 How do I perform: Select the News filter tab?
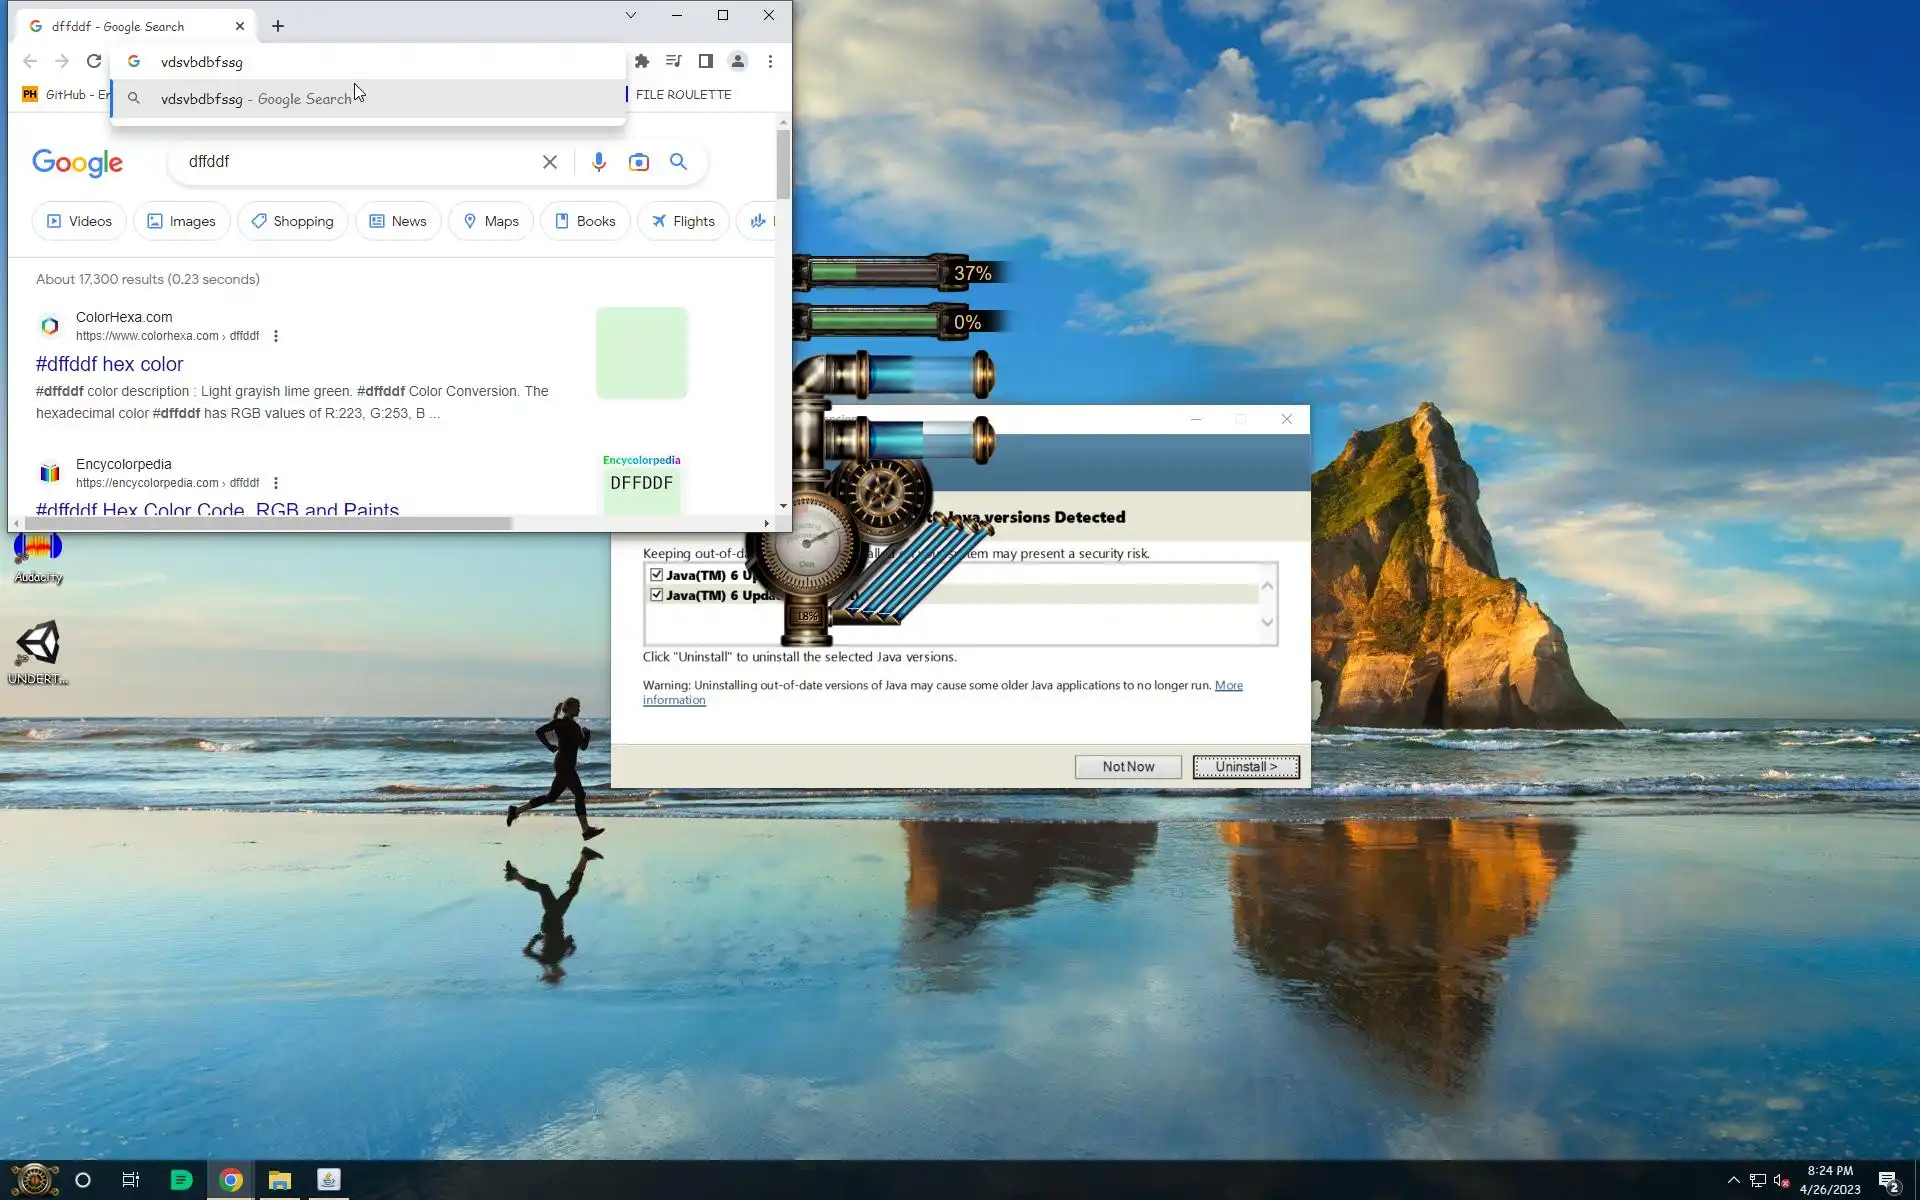click(398, 221)
